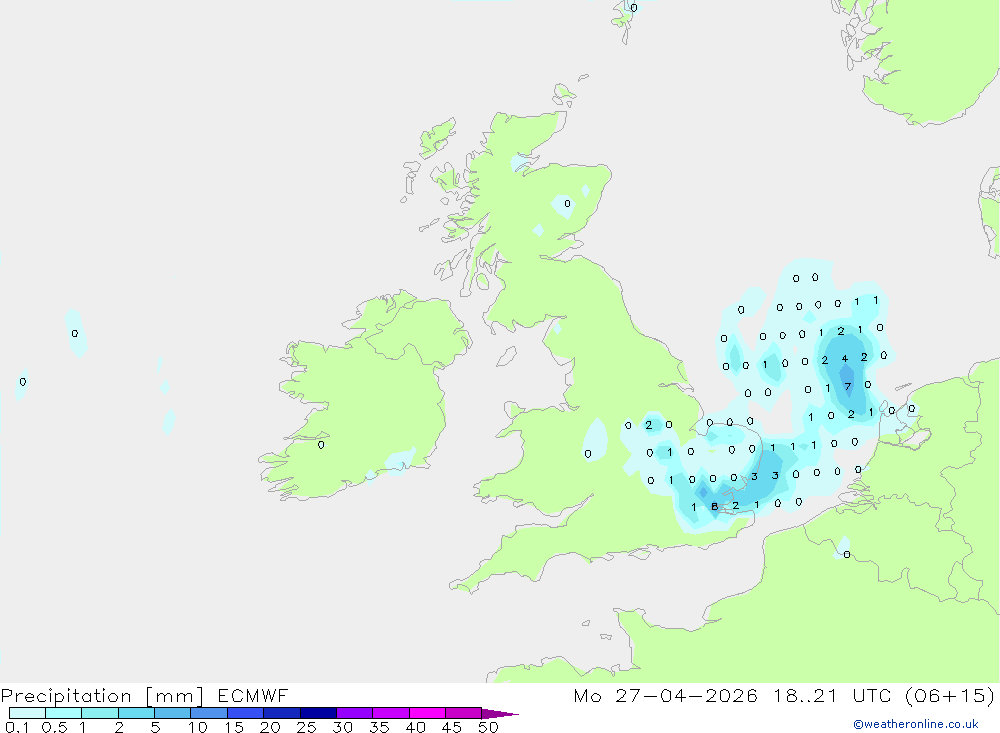
Task: Pick the 35–40 mm violet legend block
Action: (x=390, y=713)
